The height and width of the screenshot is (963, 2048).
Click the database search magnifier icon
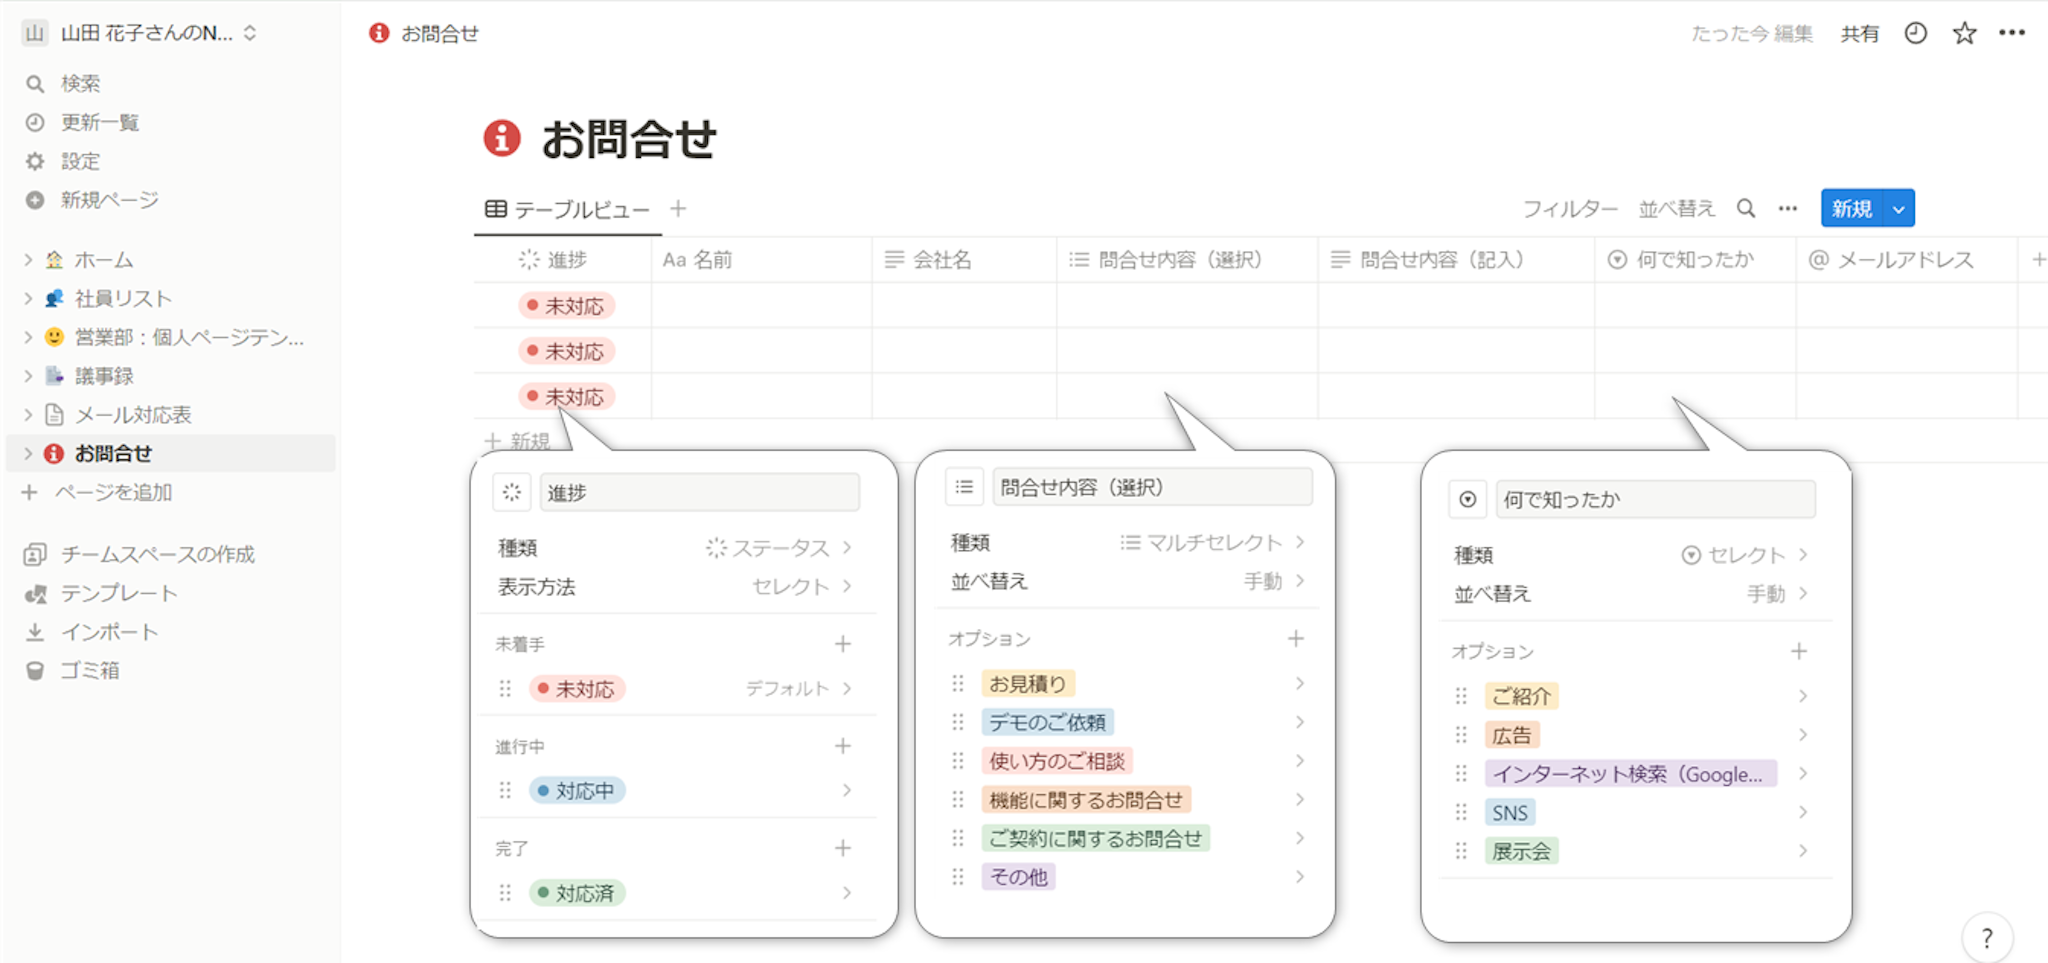click(x=1746, y=208)
